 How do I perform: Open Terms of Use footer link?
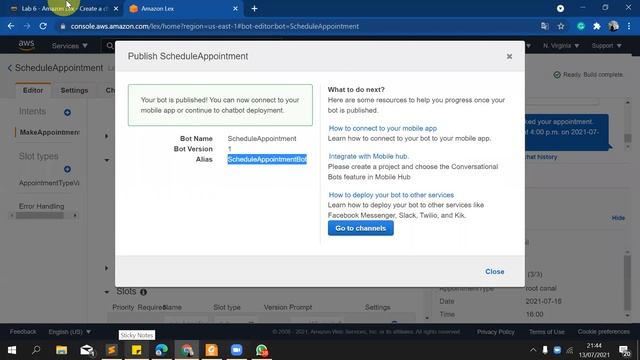pyautogui.click(x=547, y=332)
